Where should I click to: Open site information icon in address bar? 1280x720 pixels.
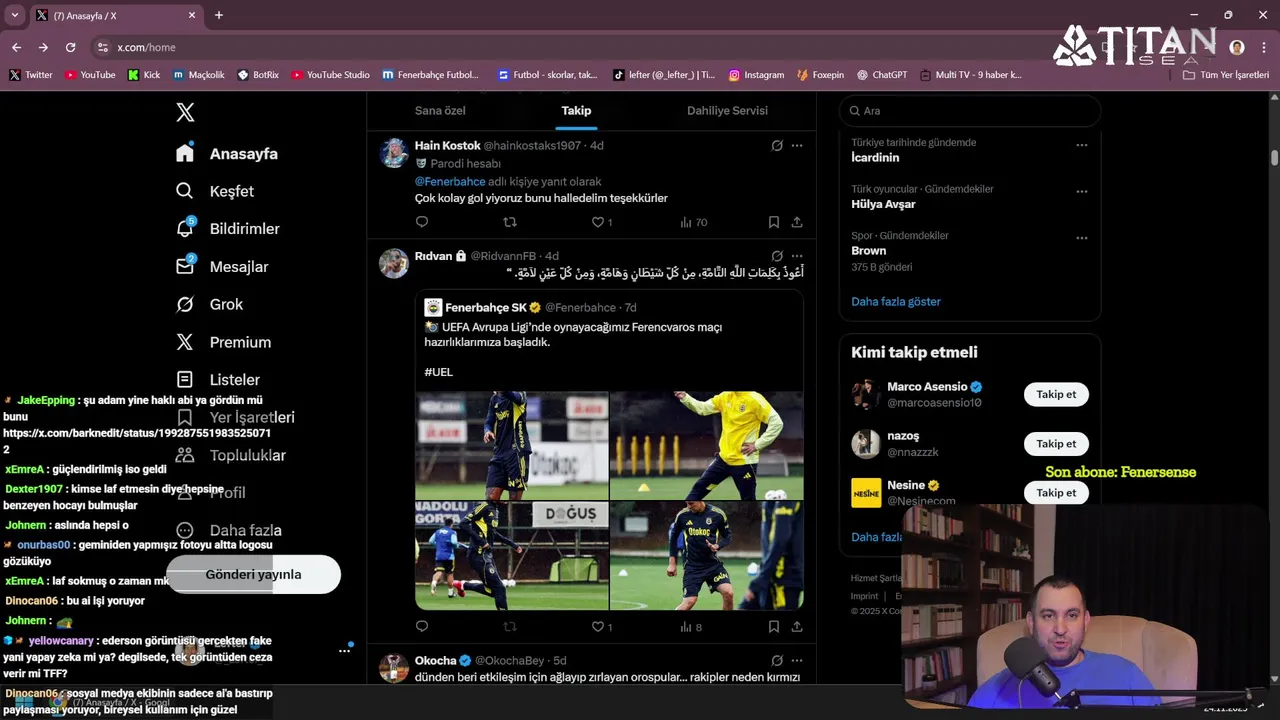(x=102, y=47)
